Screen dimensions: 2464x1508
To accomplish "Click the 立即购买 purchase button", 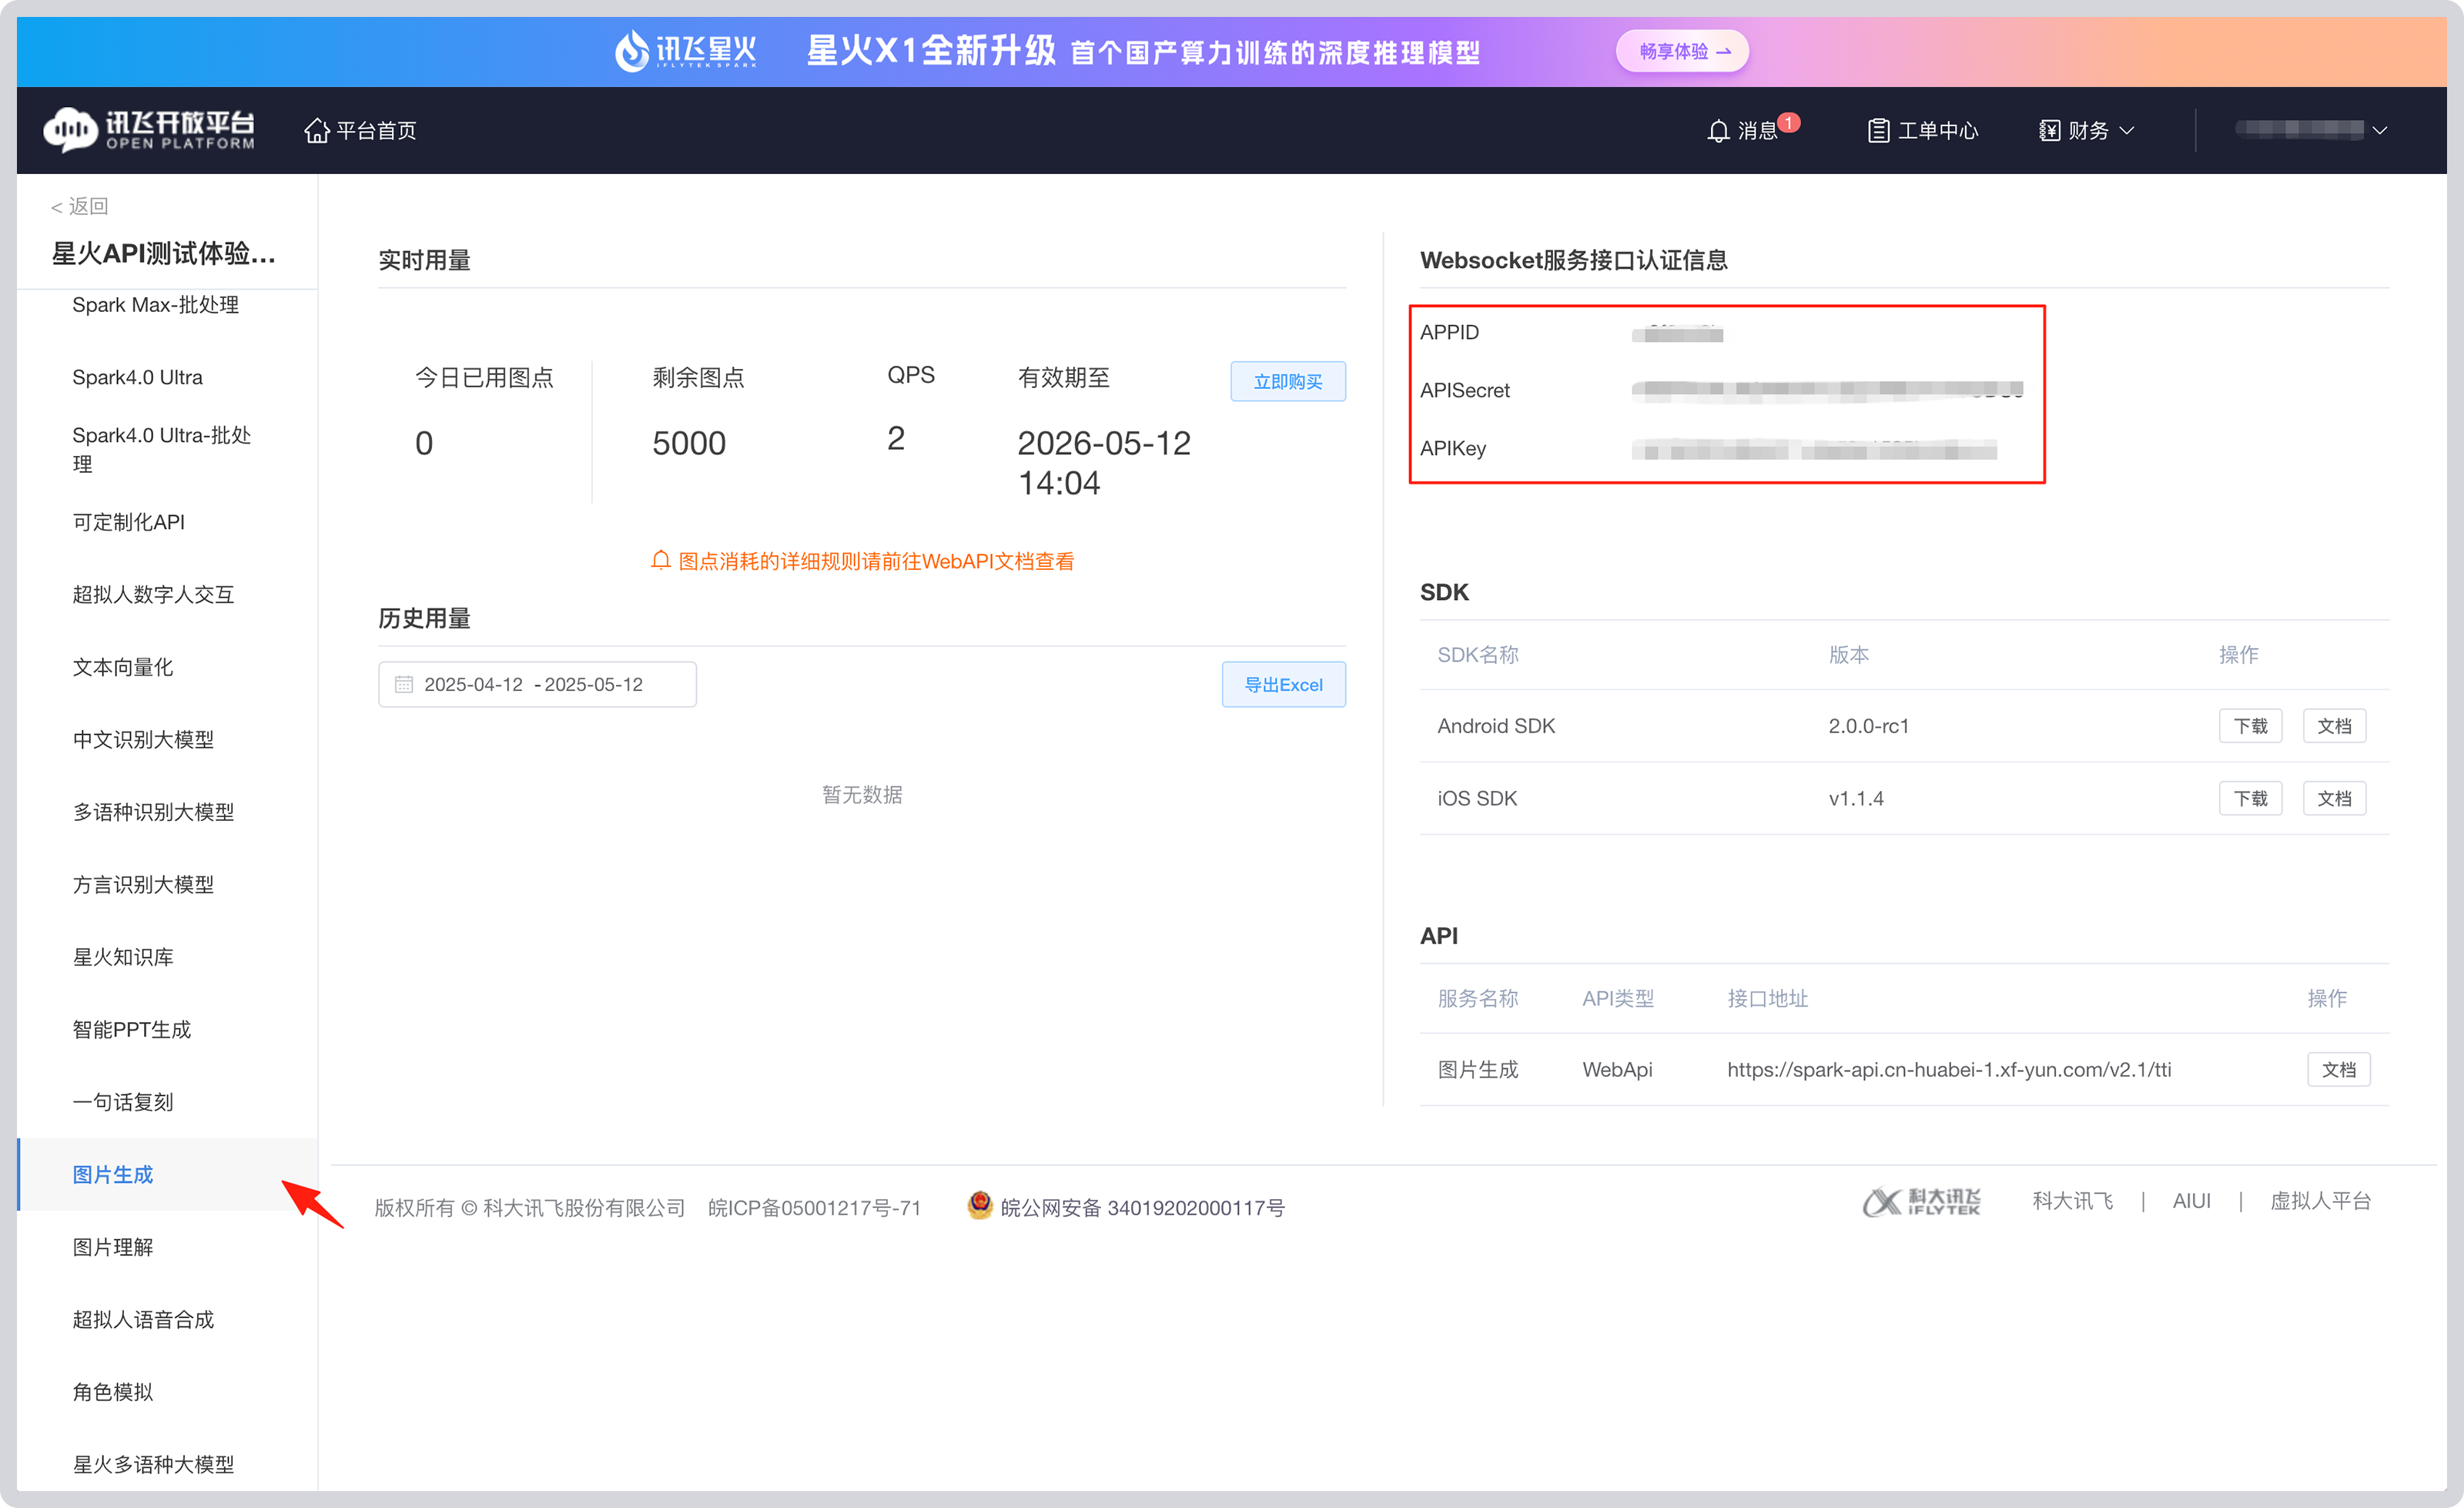I will tap(1288, 381).
